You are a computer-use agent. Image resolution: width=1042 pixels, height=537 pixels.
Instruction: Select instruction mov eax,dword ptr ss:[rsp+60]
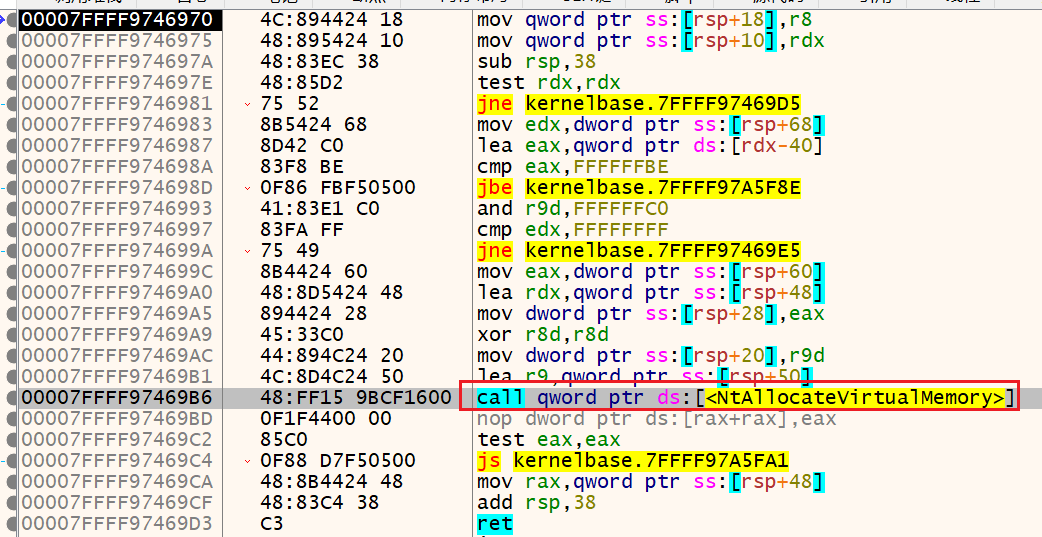651,272
